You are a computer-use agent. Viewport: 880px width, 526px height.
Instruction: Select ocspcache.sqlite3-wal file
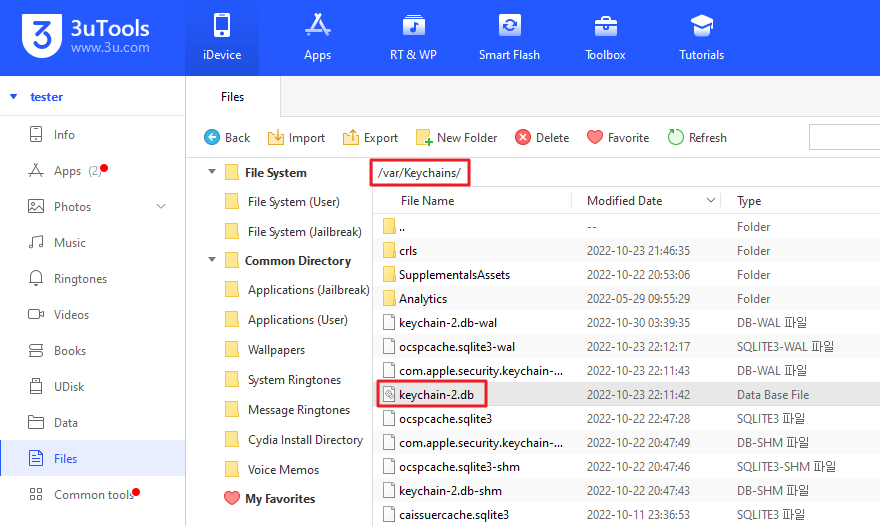click(626, 347)
